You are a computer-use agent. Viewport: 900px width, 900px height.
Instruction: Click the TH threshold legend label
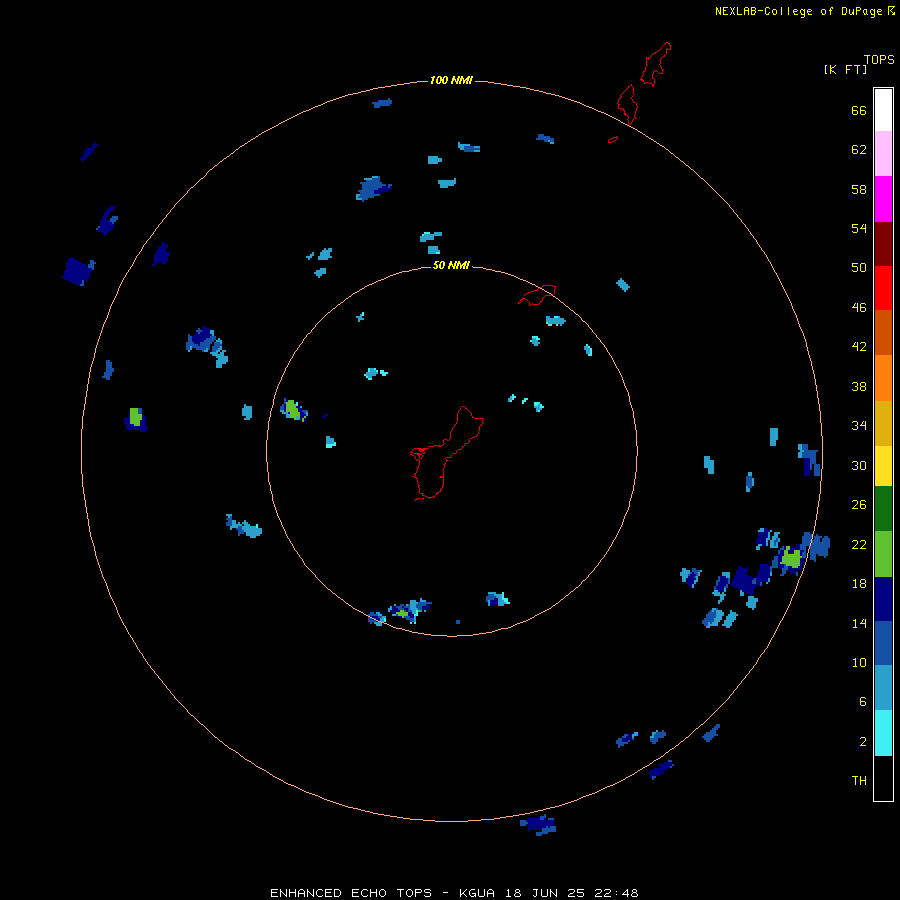(x=859, y=781)
